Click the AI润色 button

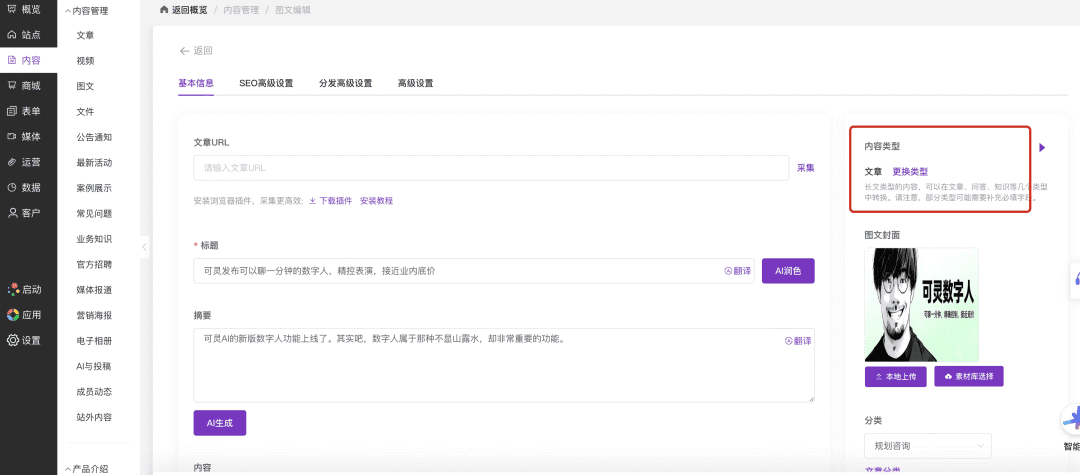coord(788,271)
